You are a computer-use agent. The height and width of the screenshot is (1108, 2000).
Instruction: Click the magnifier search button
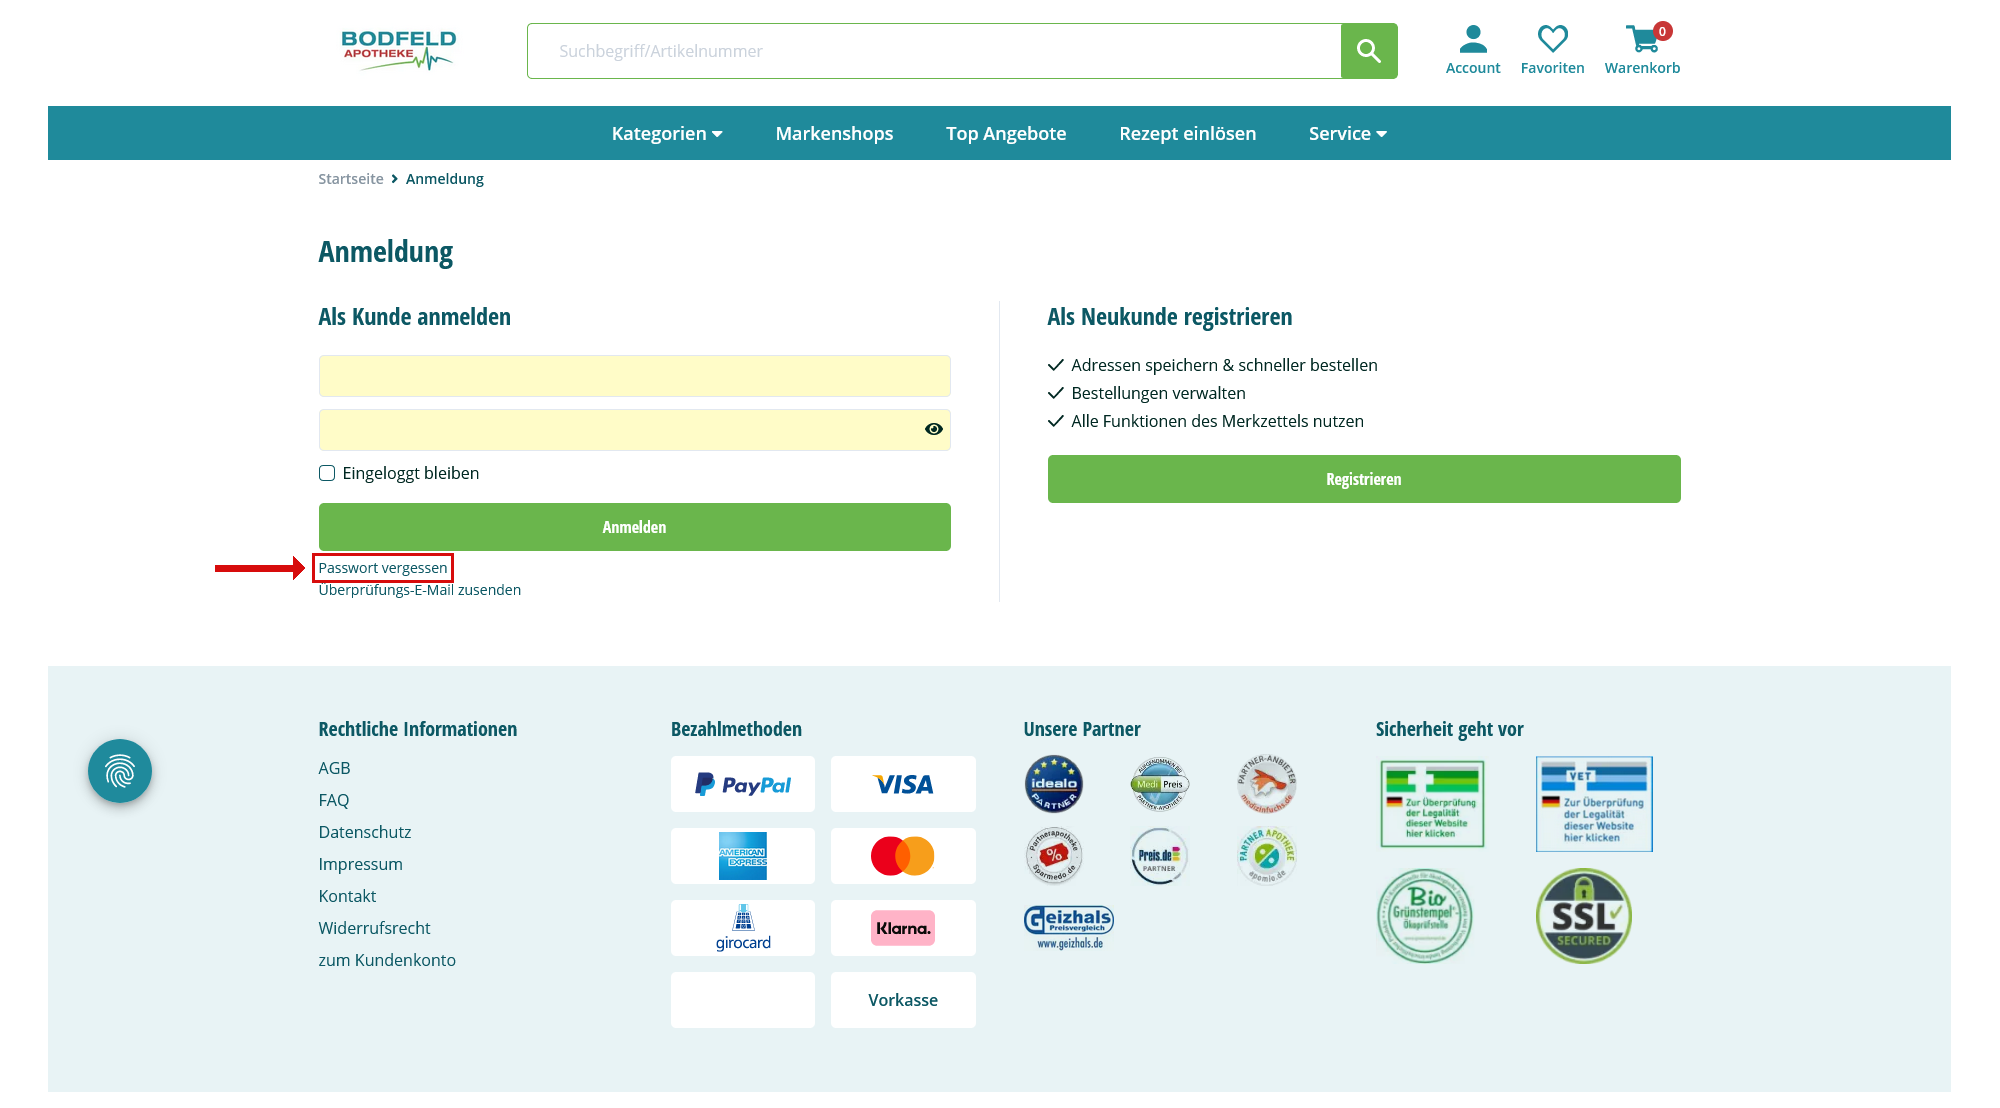[1368, 51]
